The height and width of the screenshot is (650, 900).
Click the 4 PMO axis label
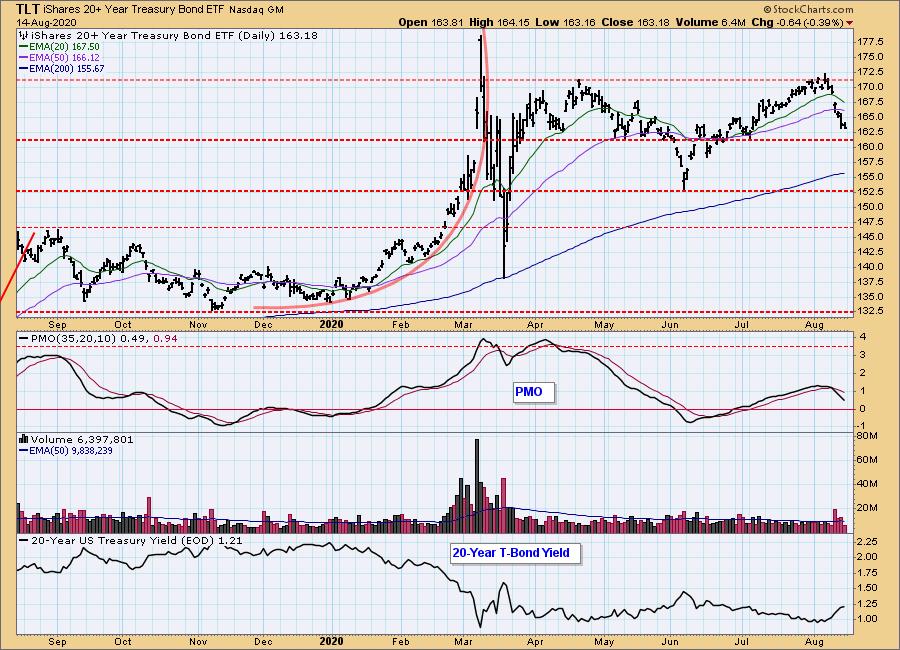(x=863, y=337)
